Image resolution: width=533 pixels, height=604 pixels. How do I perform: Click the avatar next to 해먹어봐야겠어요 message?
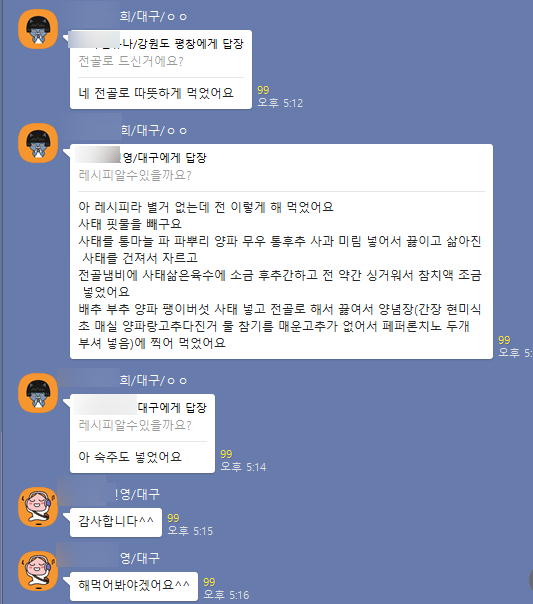pos(38,571)
